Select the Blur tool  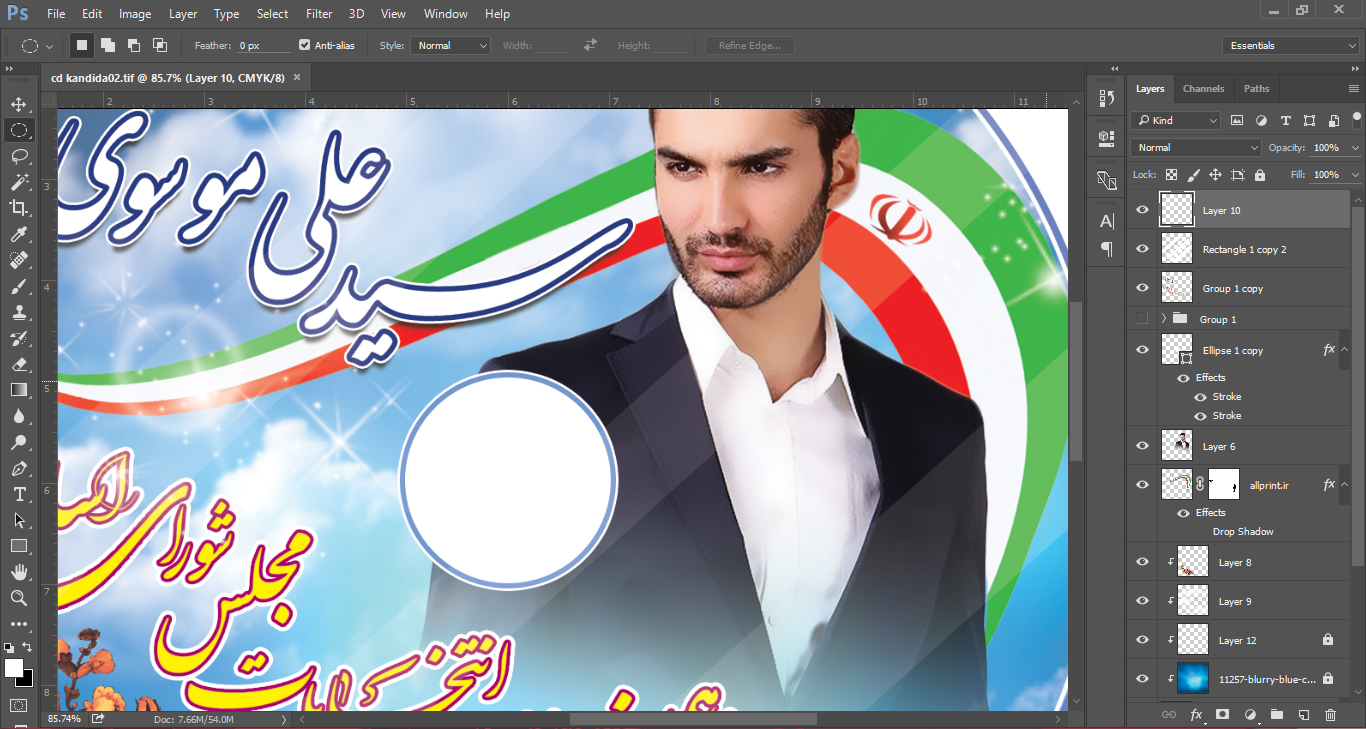tap(19, 416)
